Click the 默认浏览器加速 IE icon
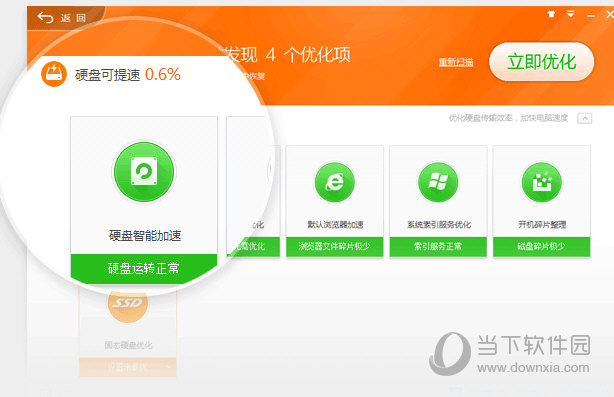Image resolution: width=614 pixels, height=397 pixels. point(335,182)
